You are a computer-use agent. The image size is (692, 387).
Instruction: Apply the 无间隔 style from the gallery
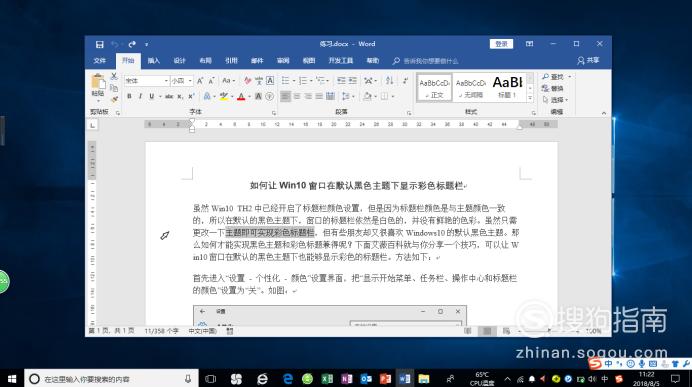pos(471,87)
